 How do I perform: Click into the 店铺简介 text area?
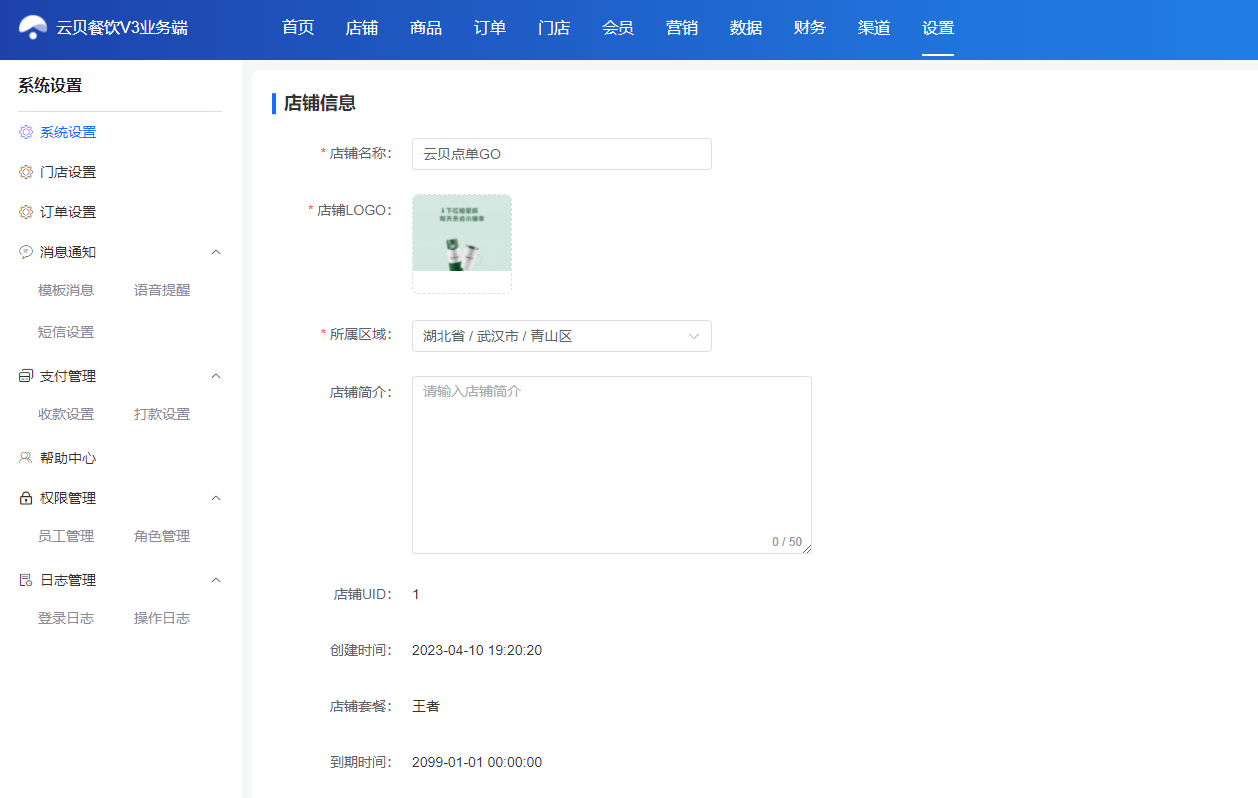(x=612, y=465)
